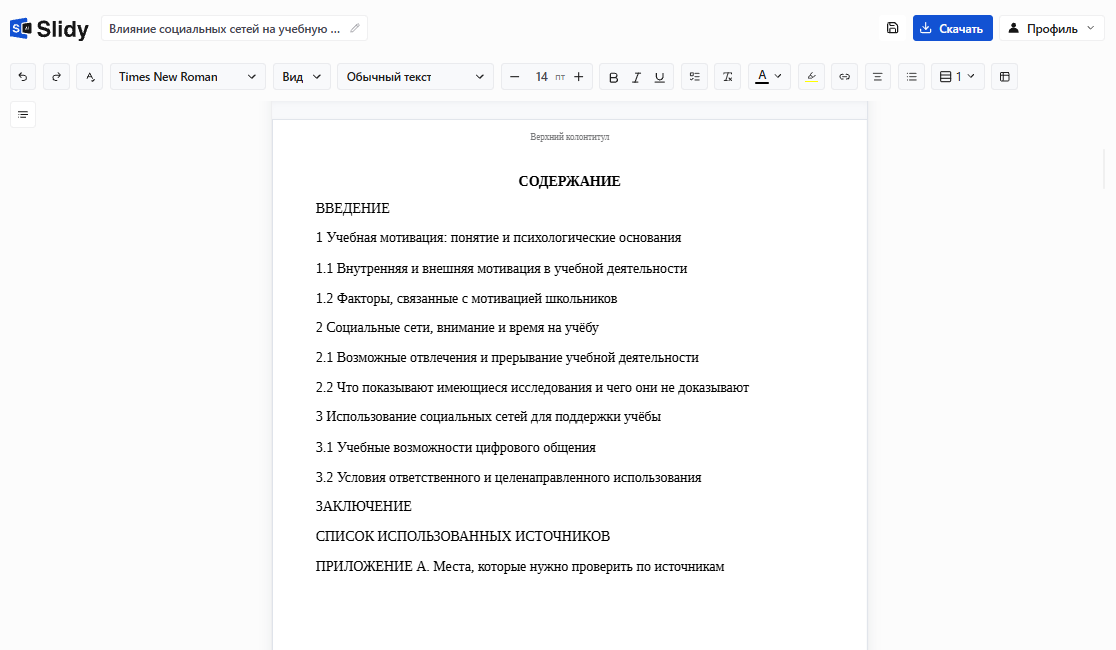Open the text alignment options
Viewport: 1116px width, 650px height.
(x=878, y=77)
